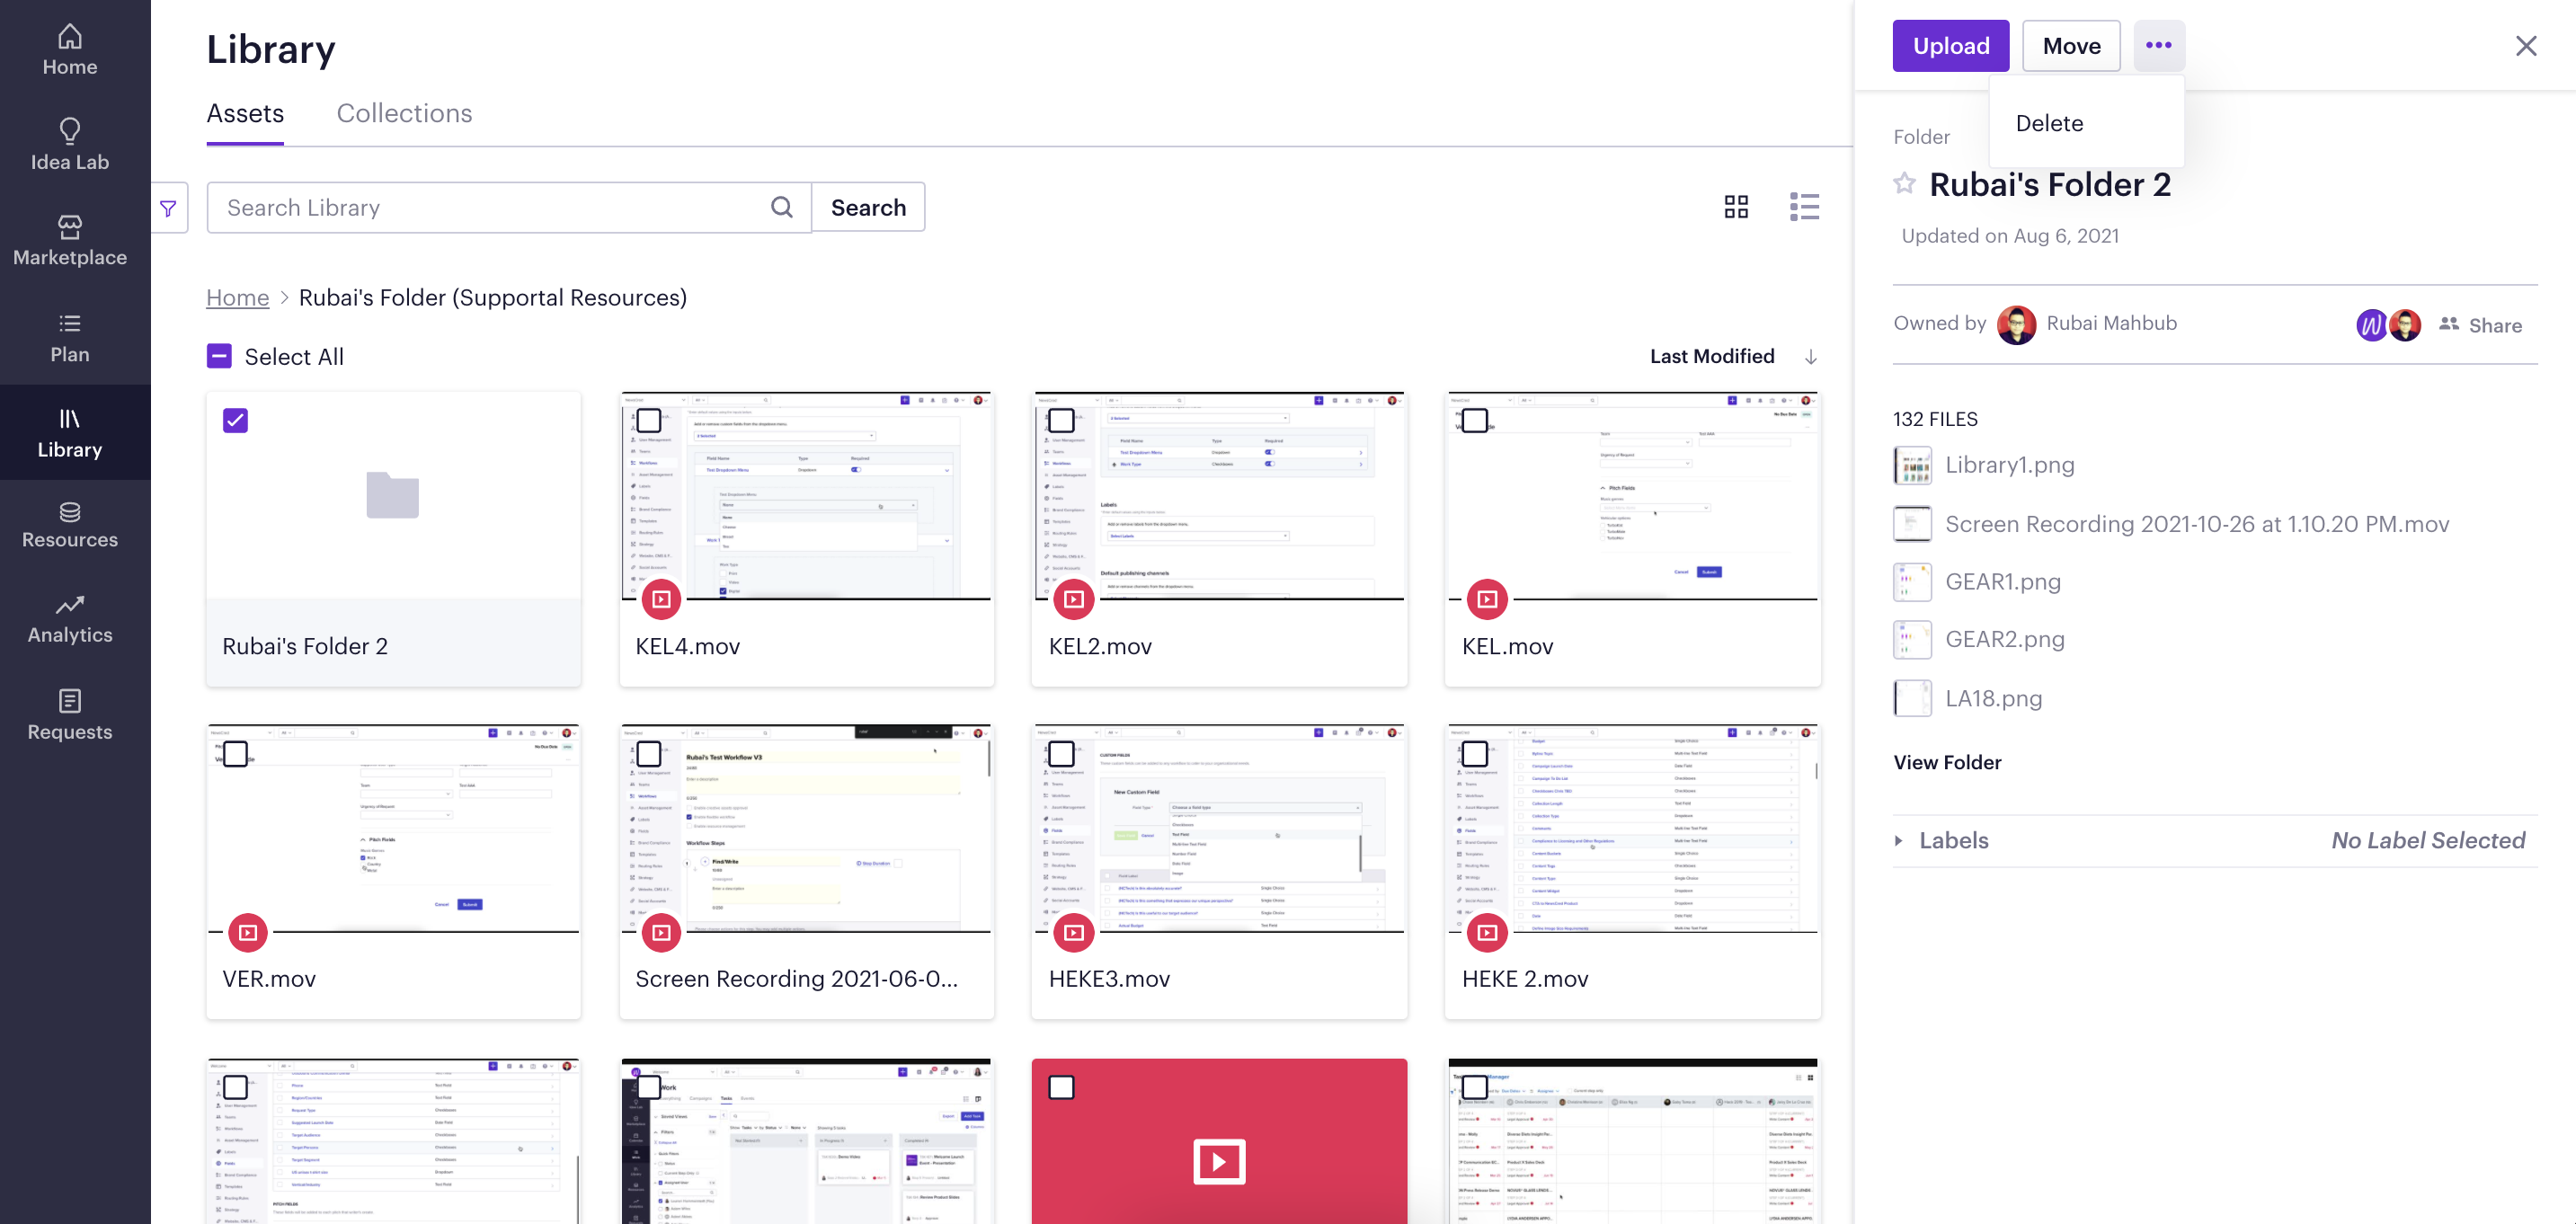The width and height of the screenshot is (2576, 1224).
Task: Open Idea Lab in the sidebar
Action: point(69,145)
